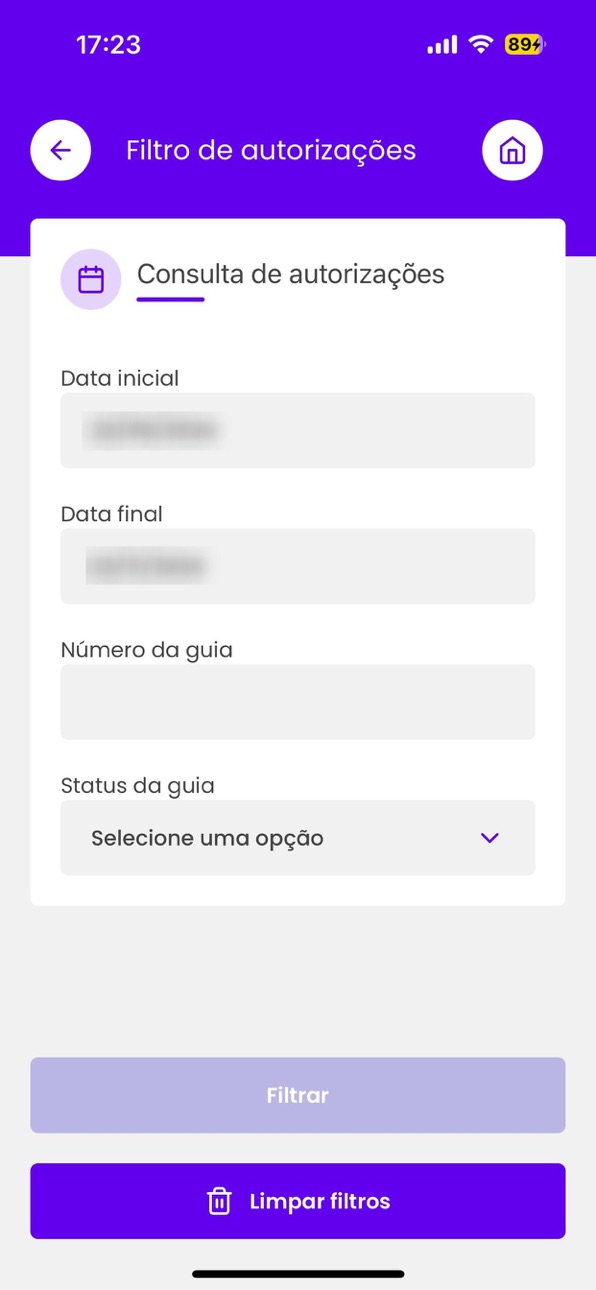Tap the Wi-Fi icon in status bar
This screenshot has width=596, height=1290.
tap(481, 44)
